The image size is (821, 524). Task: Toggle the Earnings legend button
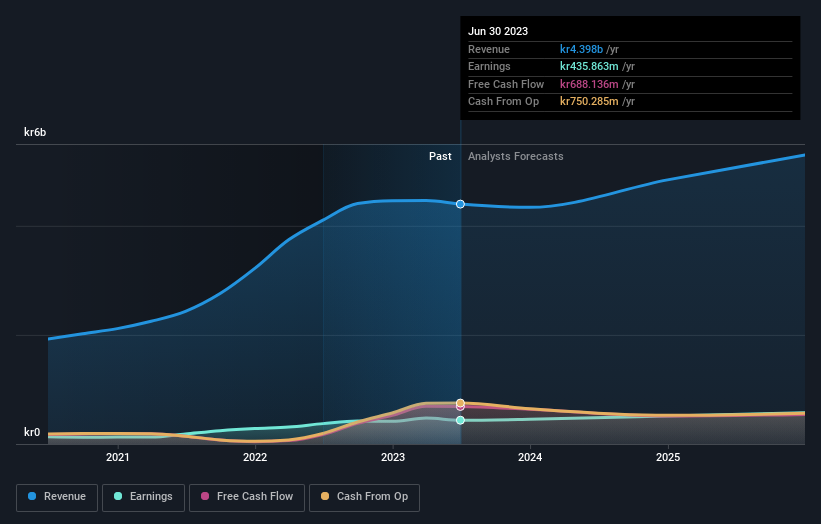(143, 497)
